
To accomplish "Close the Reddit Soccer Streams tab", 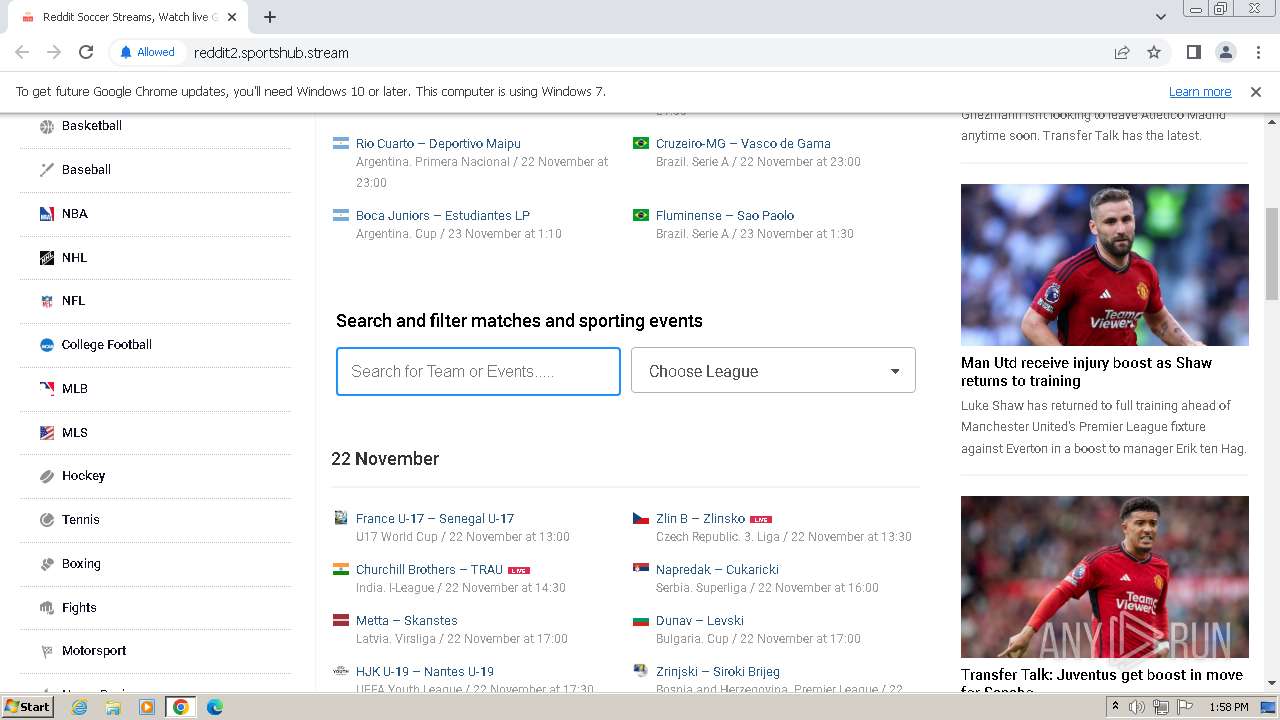I will click(x=231, y=17).
